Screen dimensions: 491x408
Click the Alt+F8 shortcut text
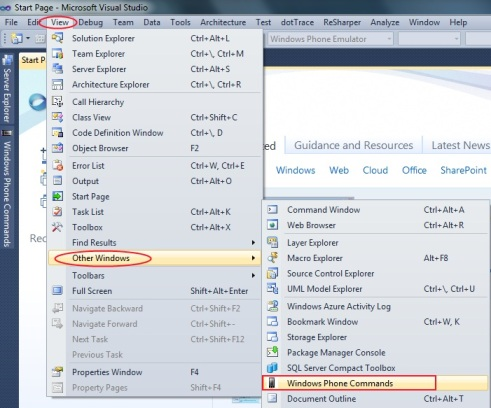436,258
